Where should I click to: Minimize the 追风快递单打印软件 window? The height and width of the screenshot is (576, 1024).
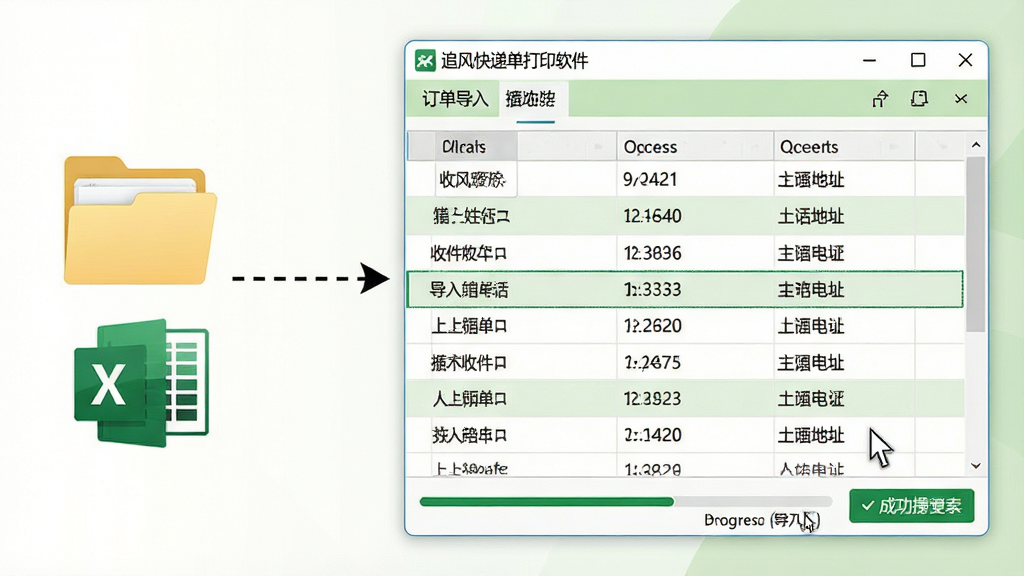click(x=869, y=61)
